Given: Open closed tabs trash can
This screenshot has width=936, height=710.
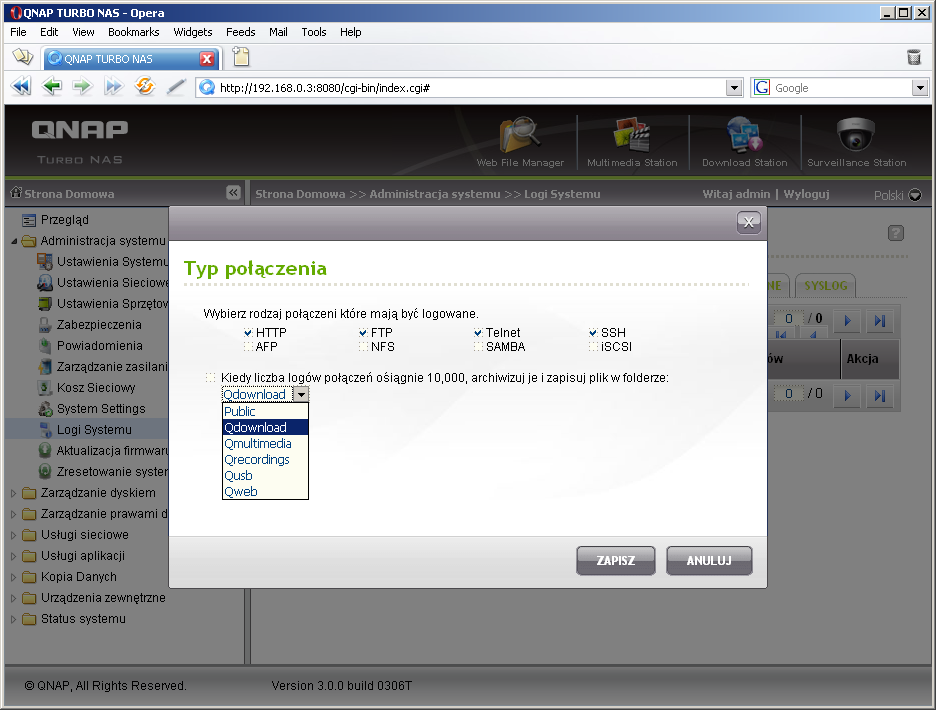Looking at the screenshot, I should point(914,57).
